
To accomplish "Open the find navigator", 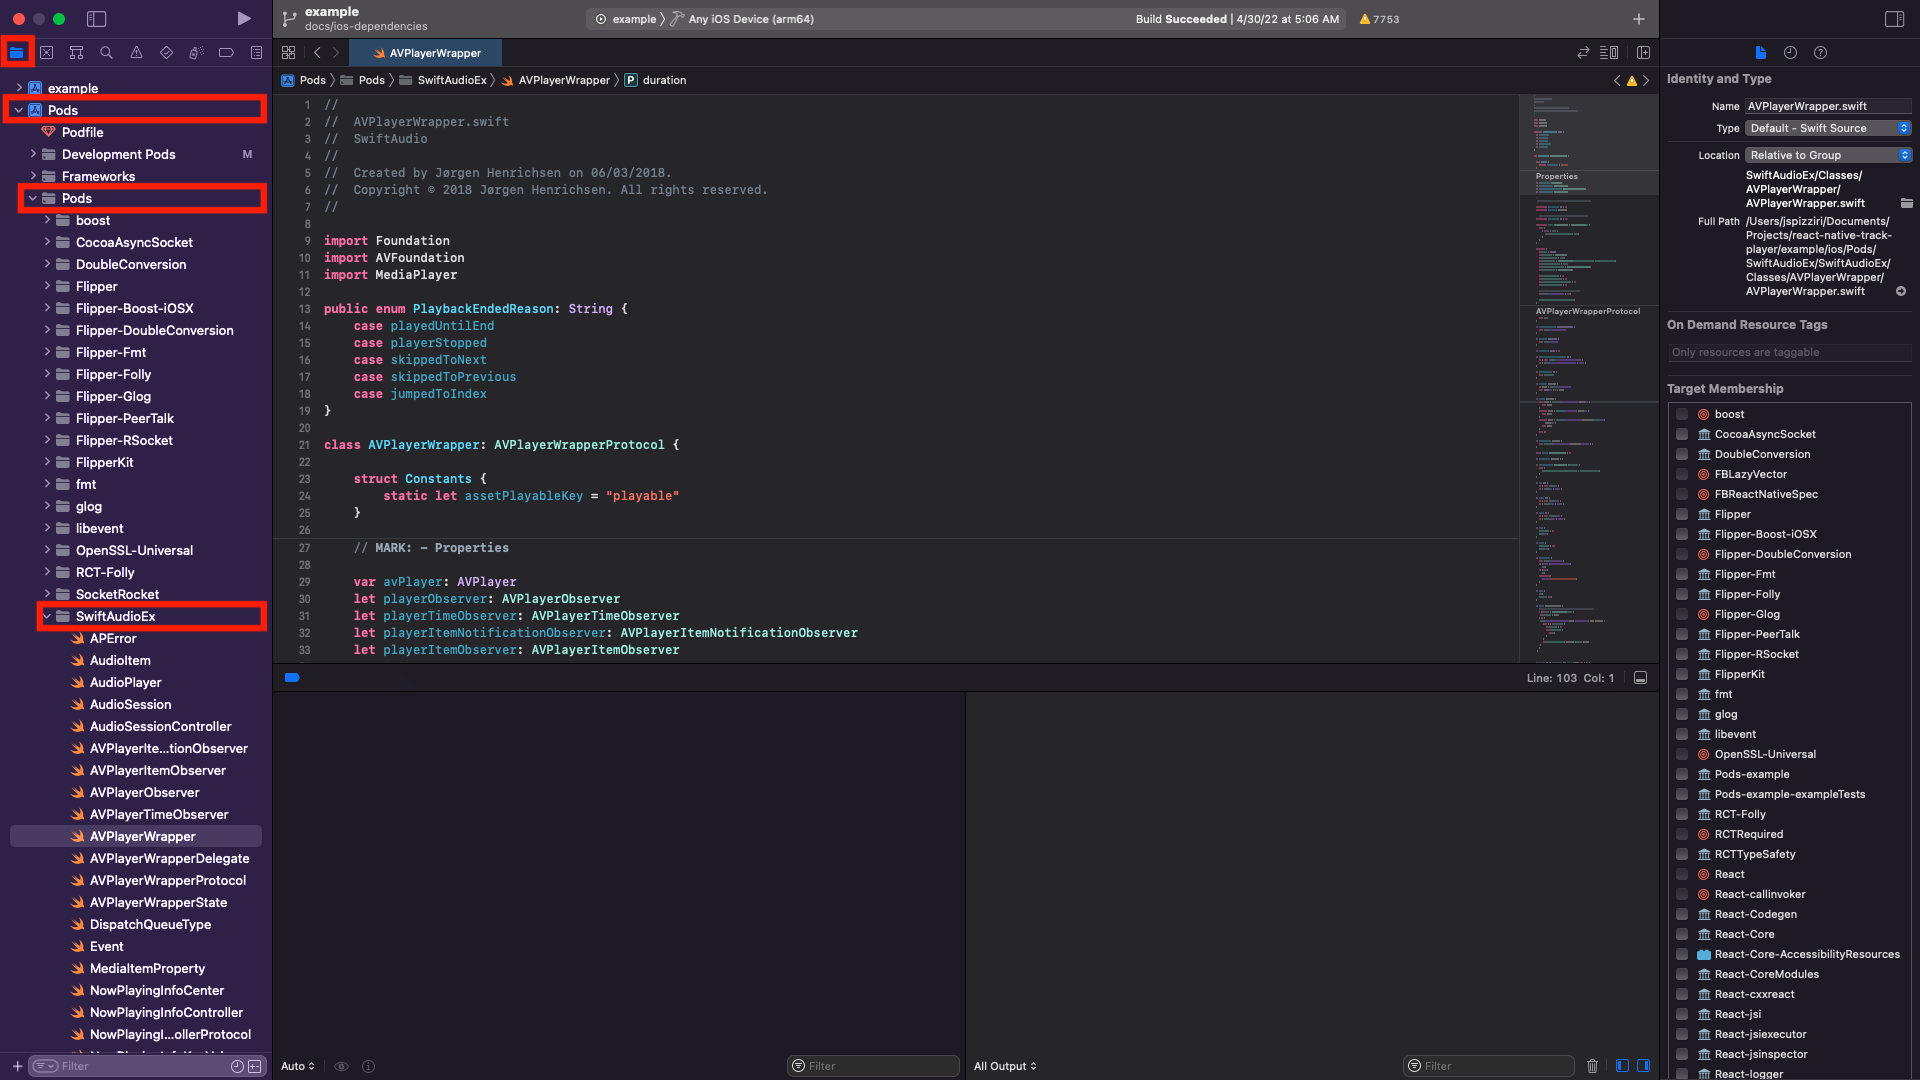I will 107,52.
